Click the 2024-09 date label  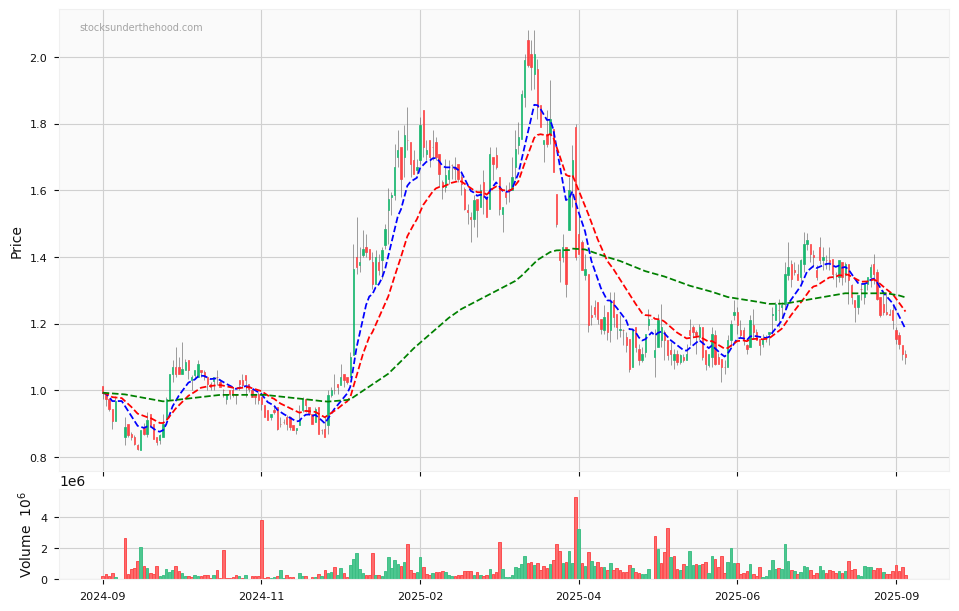(103, 596)
